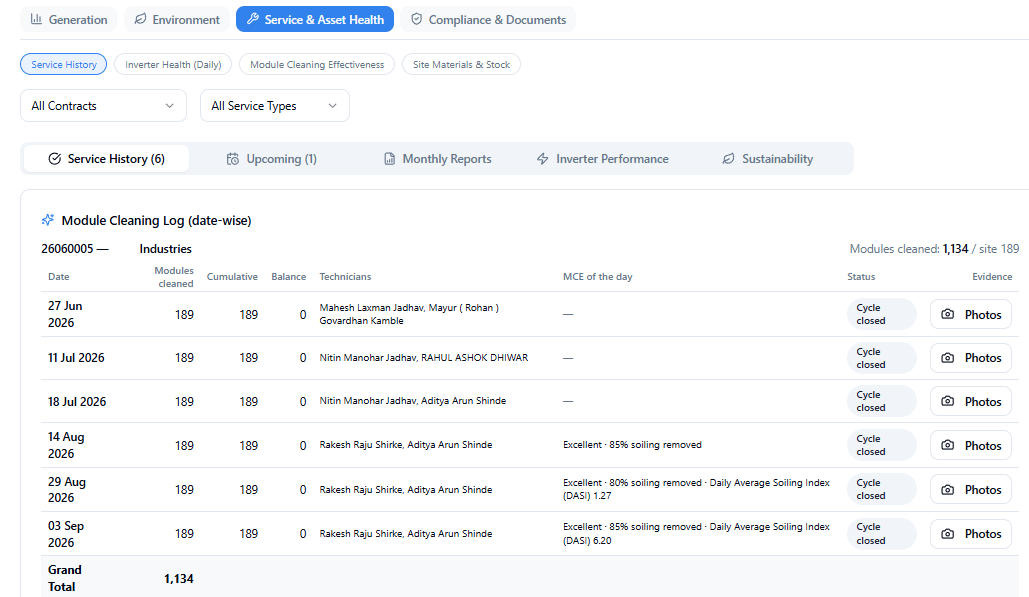View Site Materials & Stock
This screenshot has width=1029, height=597.
point(461,64)
